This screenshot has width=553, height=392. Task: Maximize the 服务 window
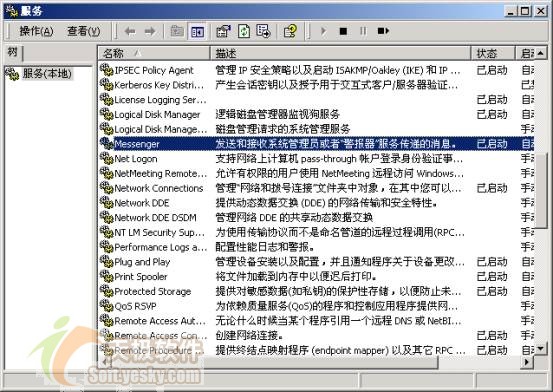pos(525,11)
